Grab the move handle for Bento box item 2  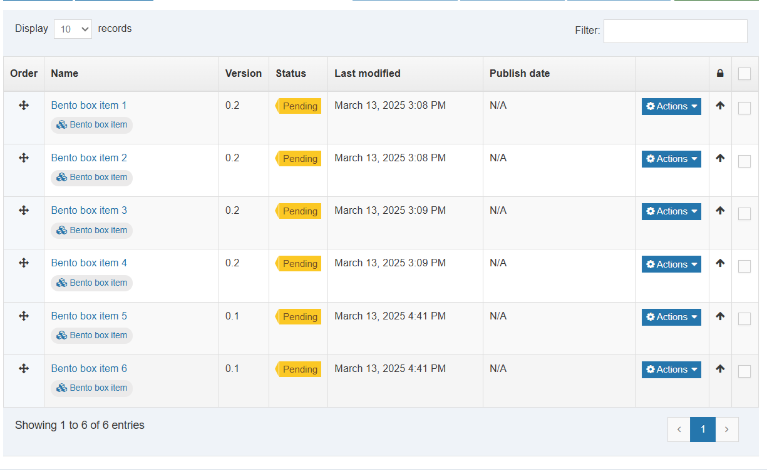pyautogui.click(x=23, y=157)
